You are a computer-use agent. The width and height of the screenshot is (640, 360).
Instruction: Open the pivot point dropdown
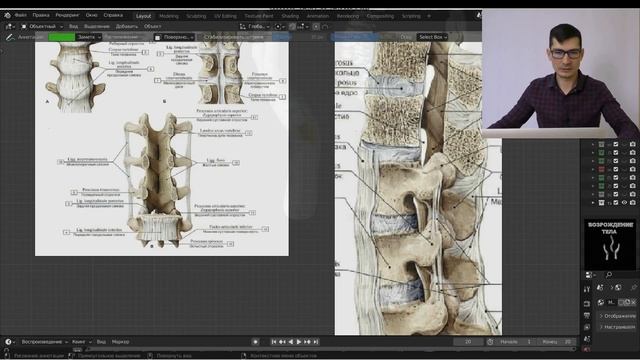click(279, 26)
